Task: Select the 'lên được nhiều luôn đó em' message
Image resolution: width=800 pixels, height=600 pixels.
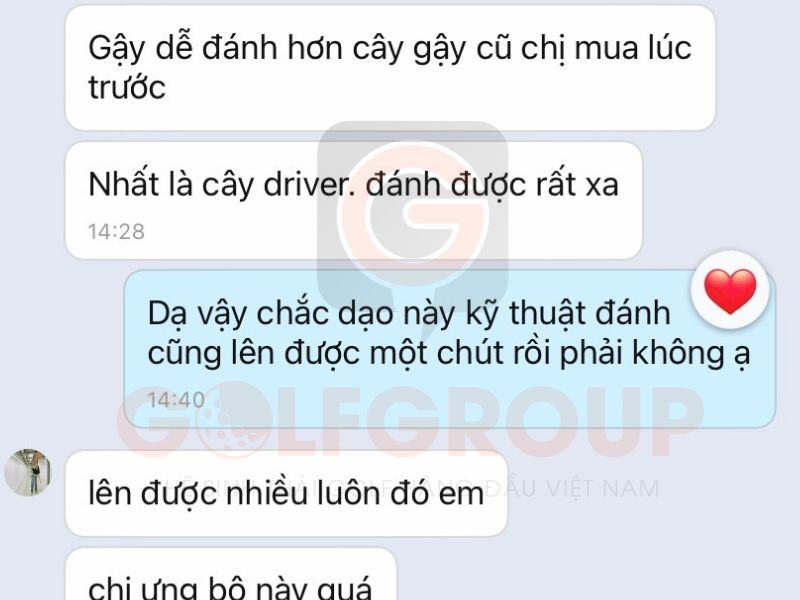Action: click(x=286, y=493)
